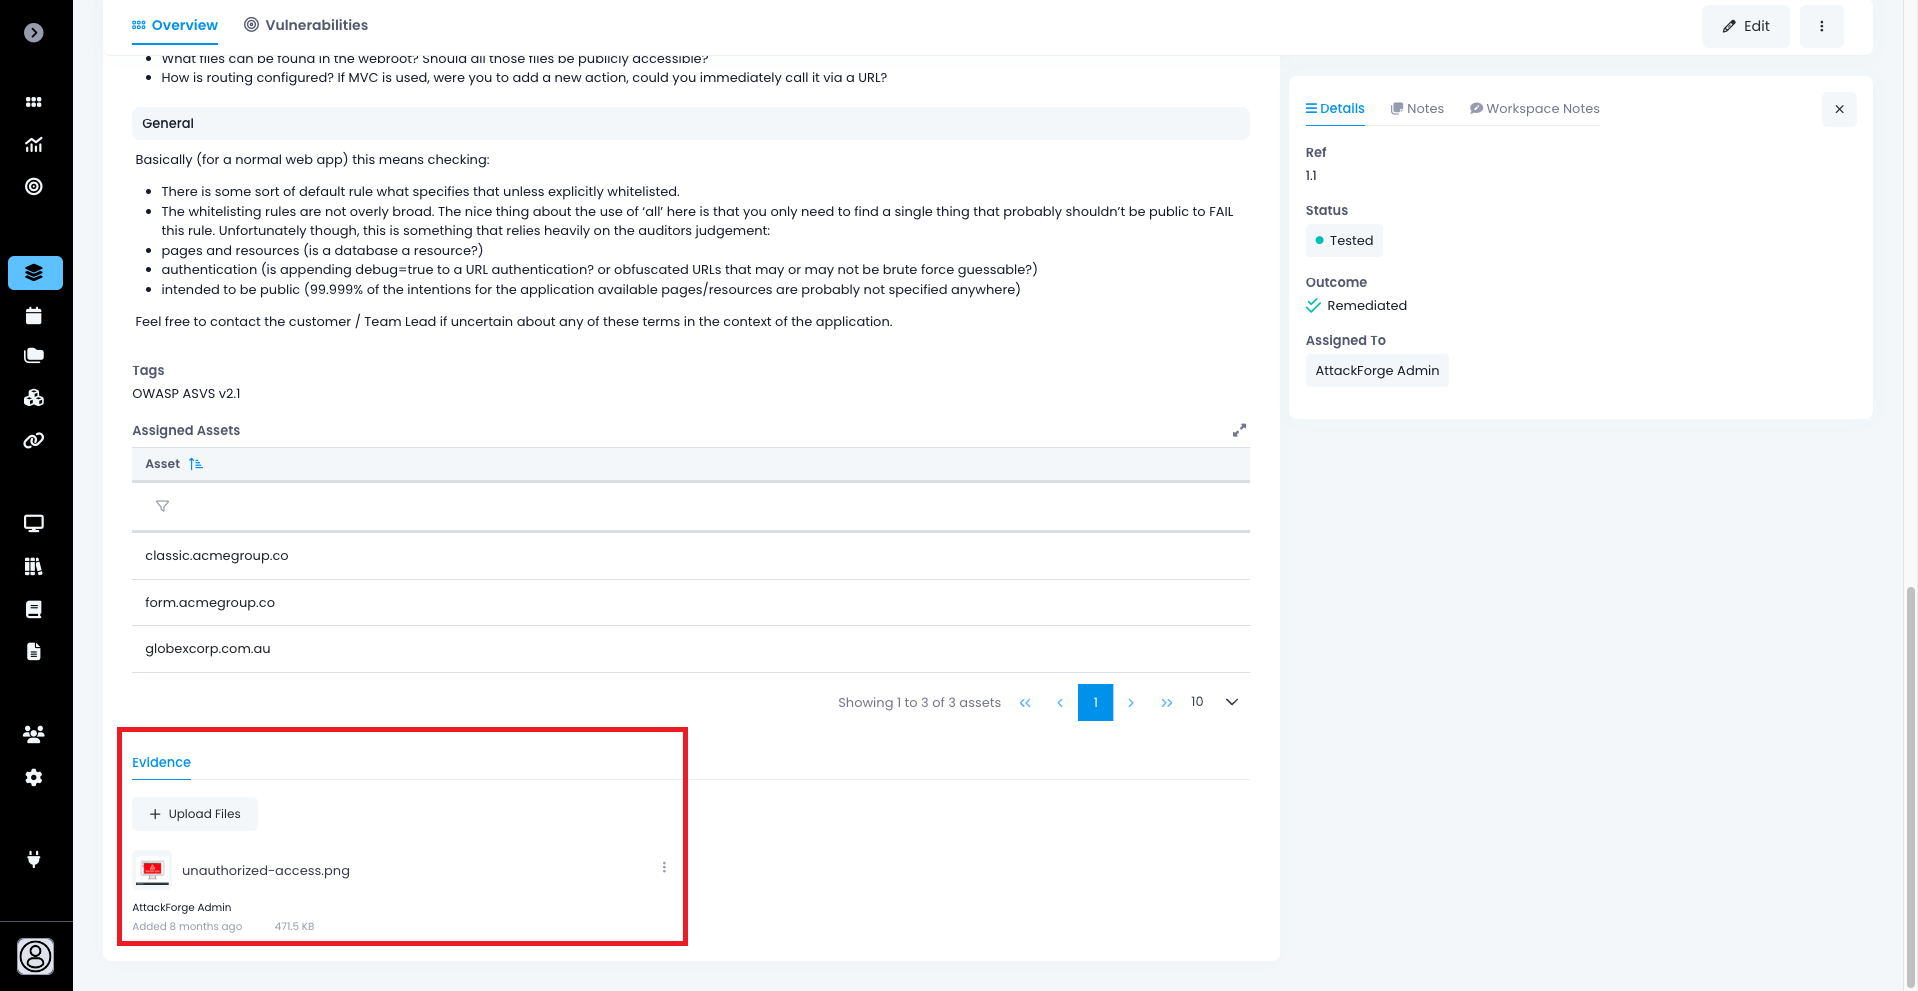Open the target vulnerabilities icon in sidebar
The image size is (1918, 991).
pyautogui.click(x=34, y=187)
